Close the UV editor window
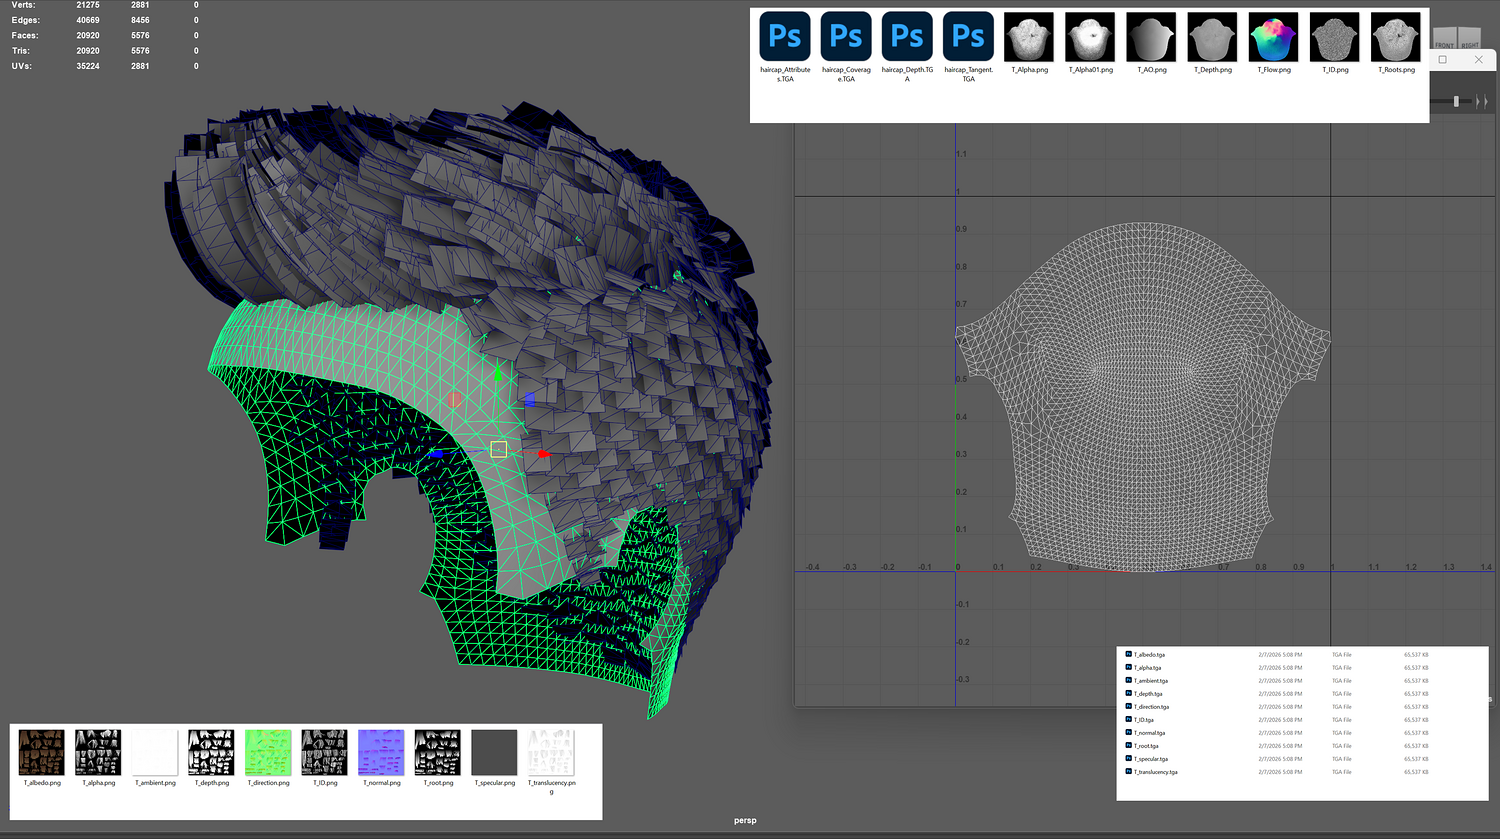 click(x=1478, y=60)
